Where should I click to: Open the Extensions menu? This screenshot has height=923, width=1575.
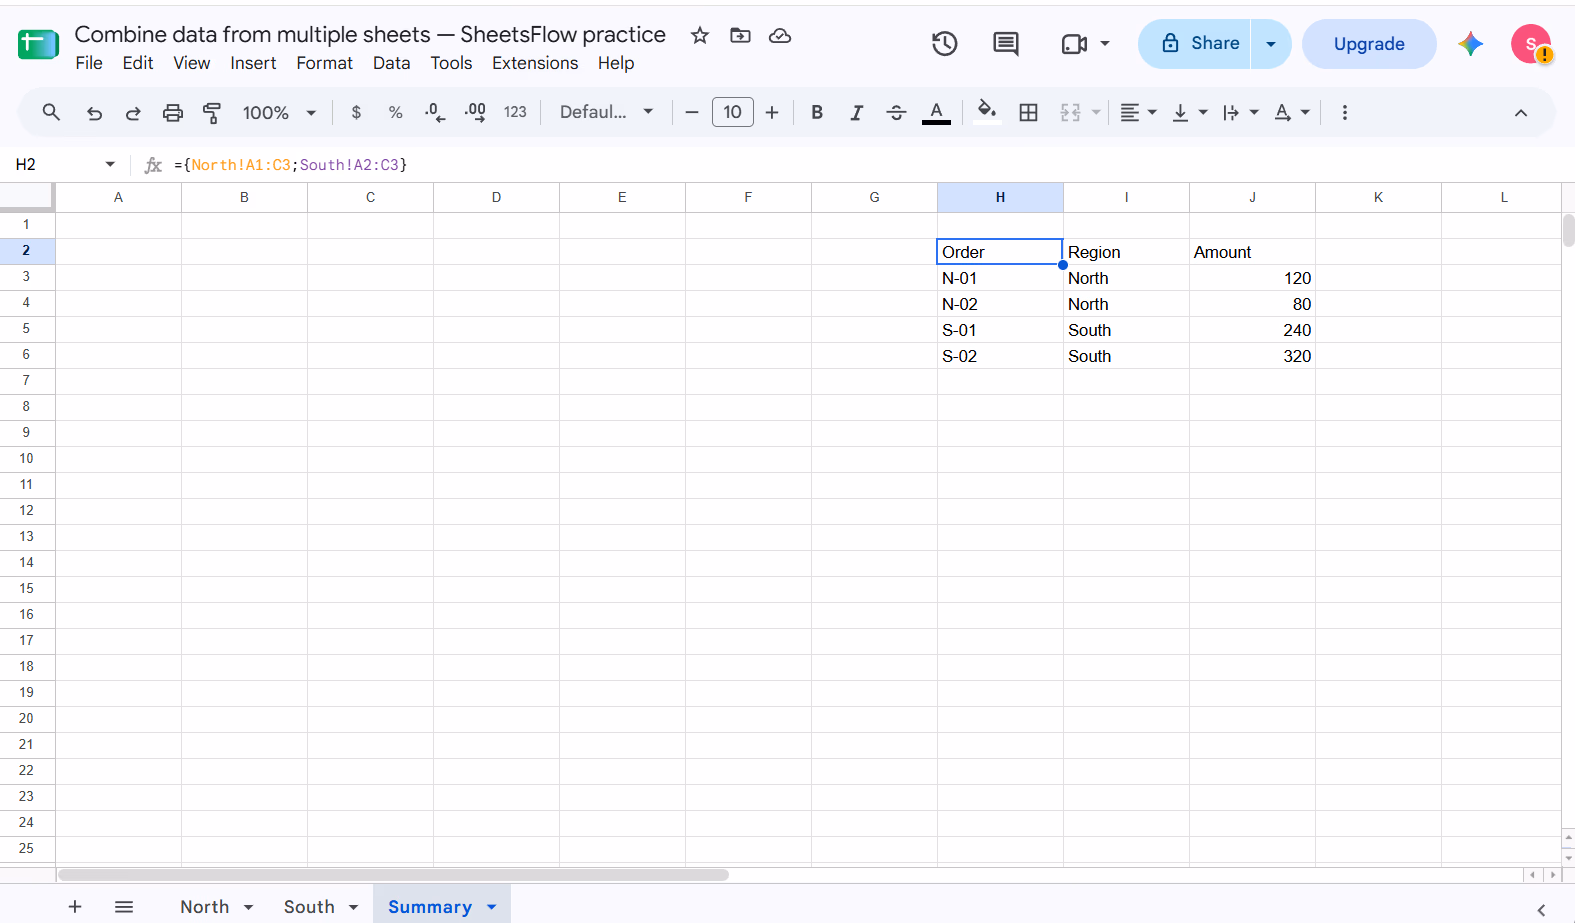[x=535, y=63]
